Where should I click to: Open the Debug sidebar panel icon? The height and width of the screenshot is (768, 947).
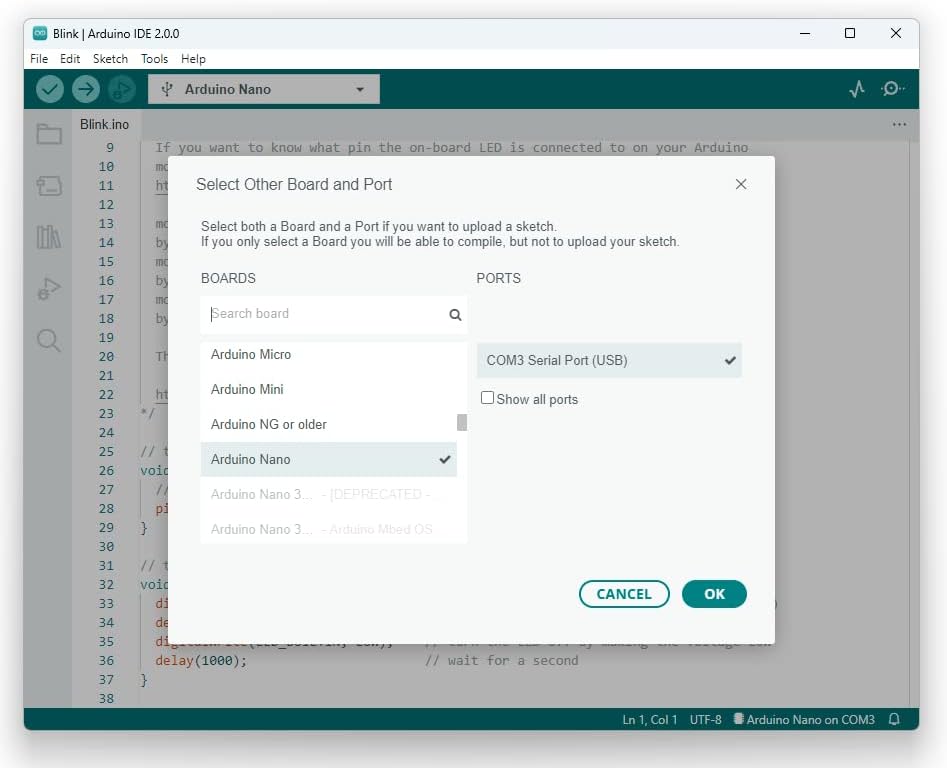[49, 289]
